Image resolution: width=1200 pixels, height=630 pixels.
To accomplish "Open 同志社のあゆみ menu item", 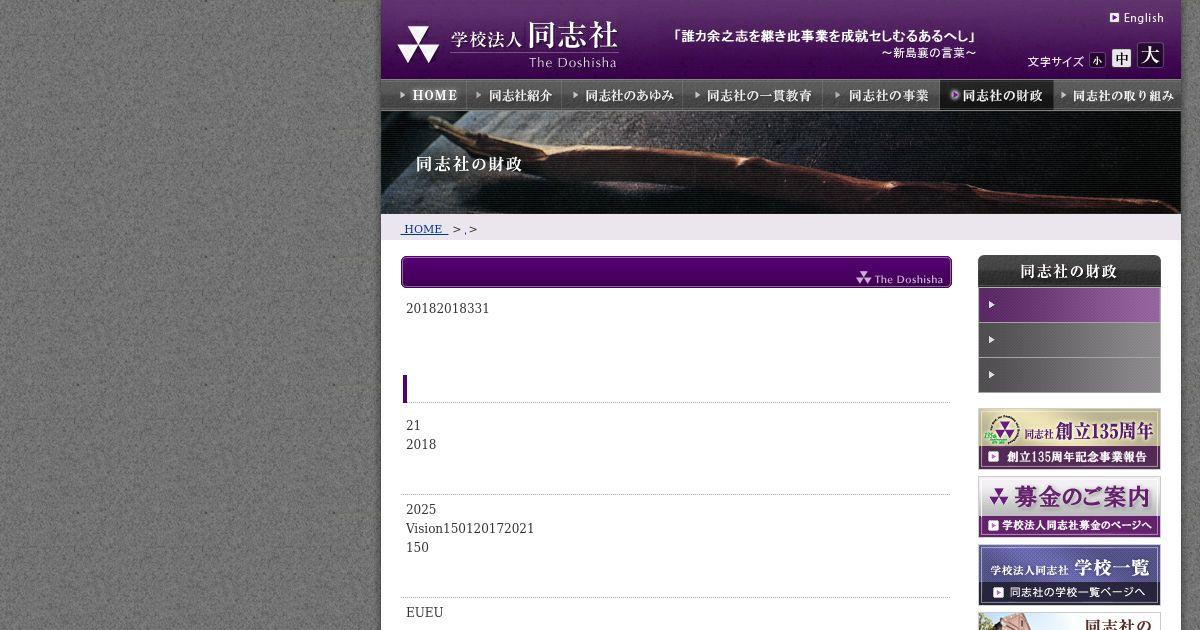I will 622,95.
